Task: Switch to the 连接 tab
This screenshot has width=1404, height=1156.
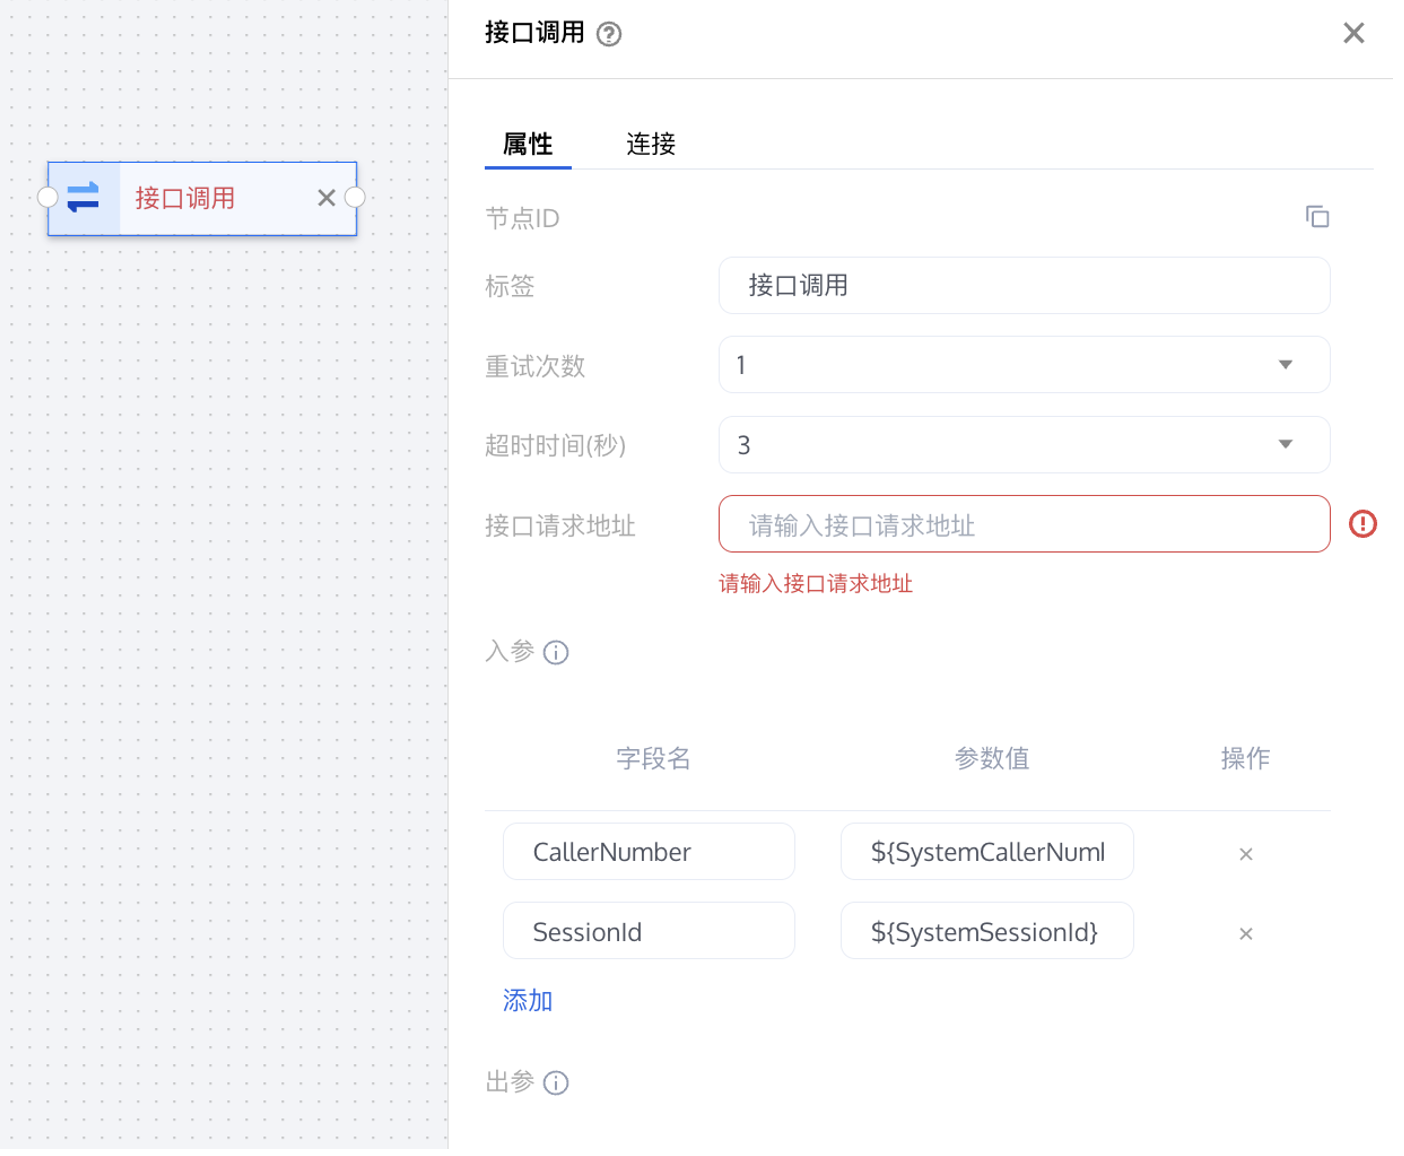Action: [x=650, y=144]
